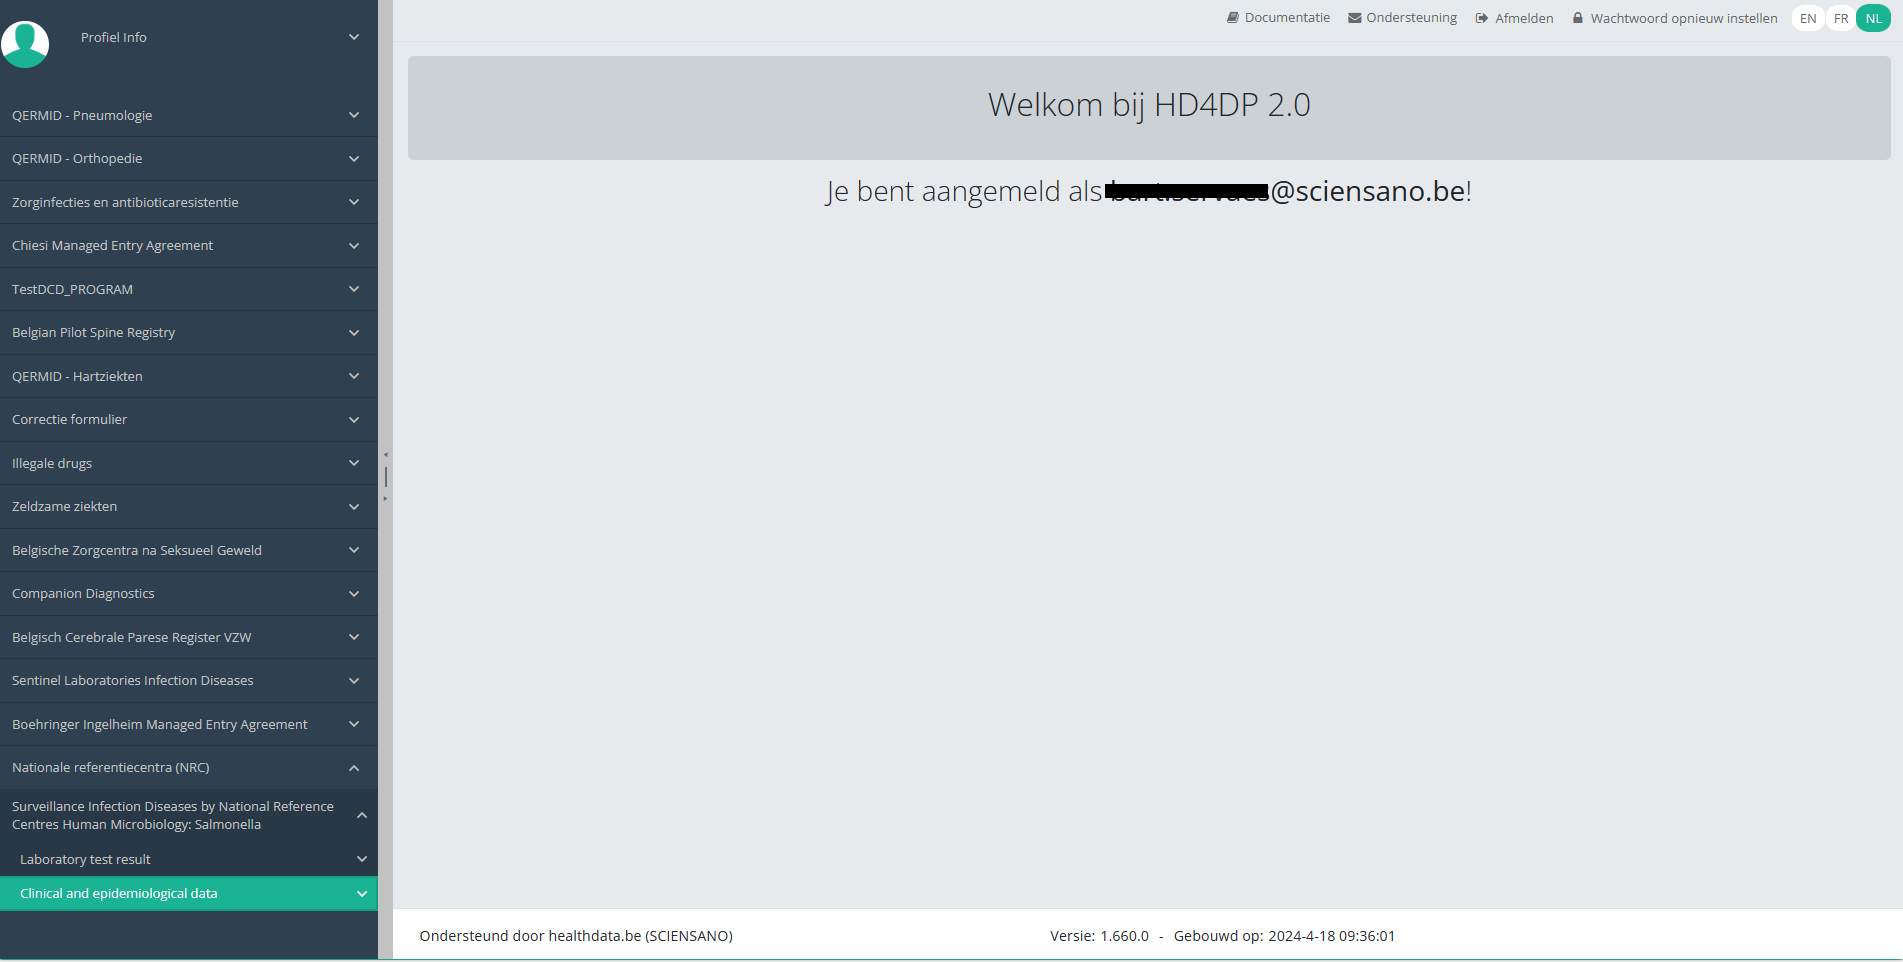
Task: Click the Afmelden link text
Action: click(1524, 18)
